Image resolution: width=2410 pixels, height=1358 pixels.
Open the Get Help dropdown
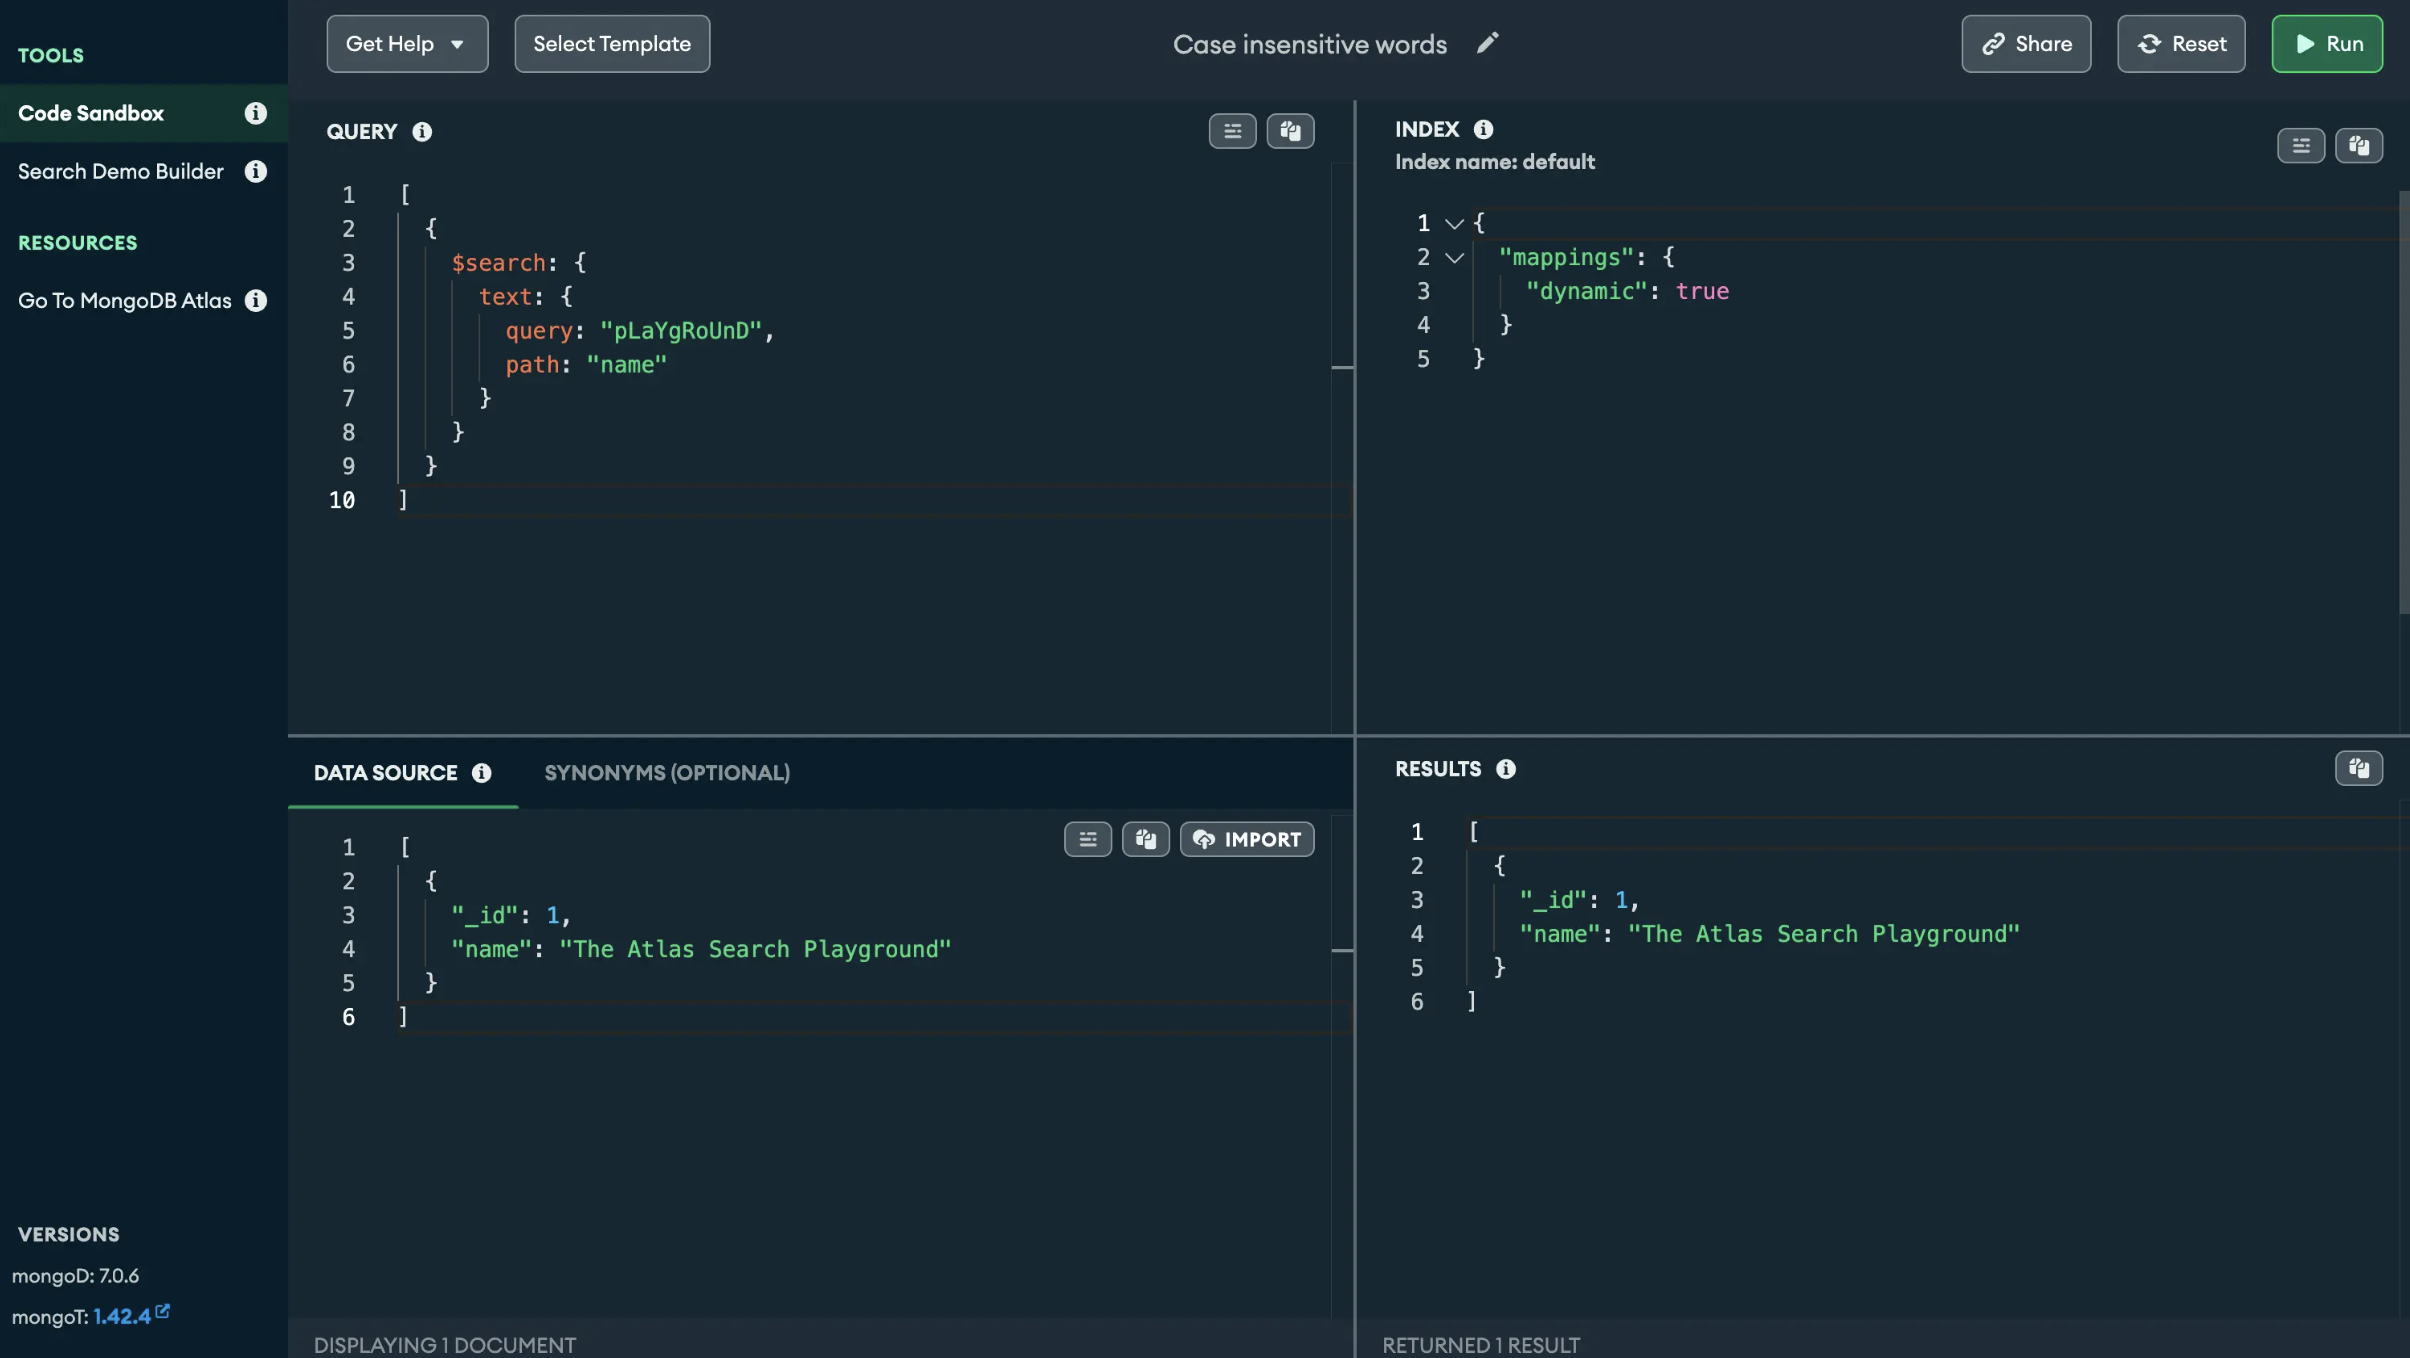point(407,43)
